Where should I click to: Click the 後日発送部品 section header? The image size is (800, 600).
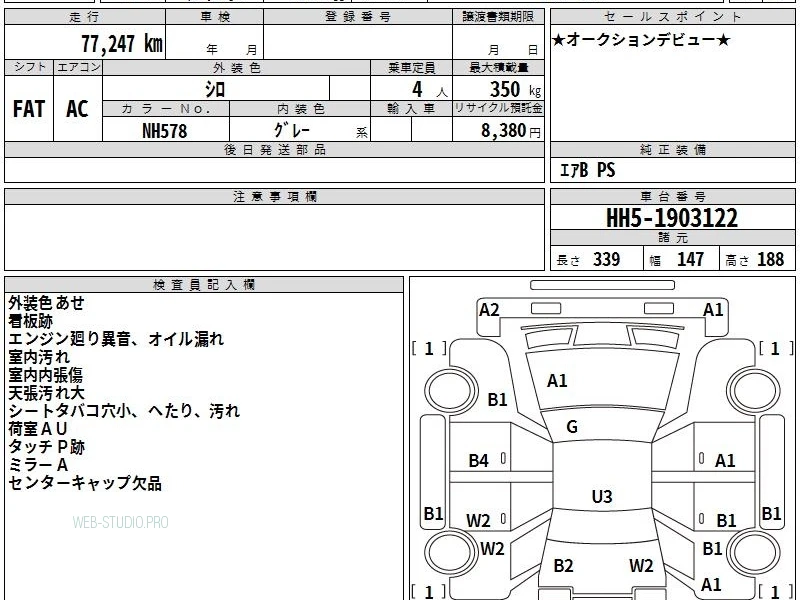pyautogui.click(x=274, y=150)
